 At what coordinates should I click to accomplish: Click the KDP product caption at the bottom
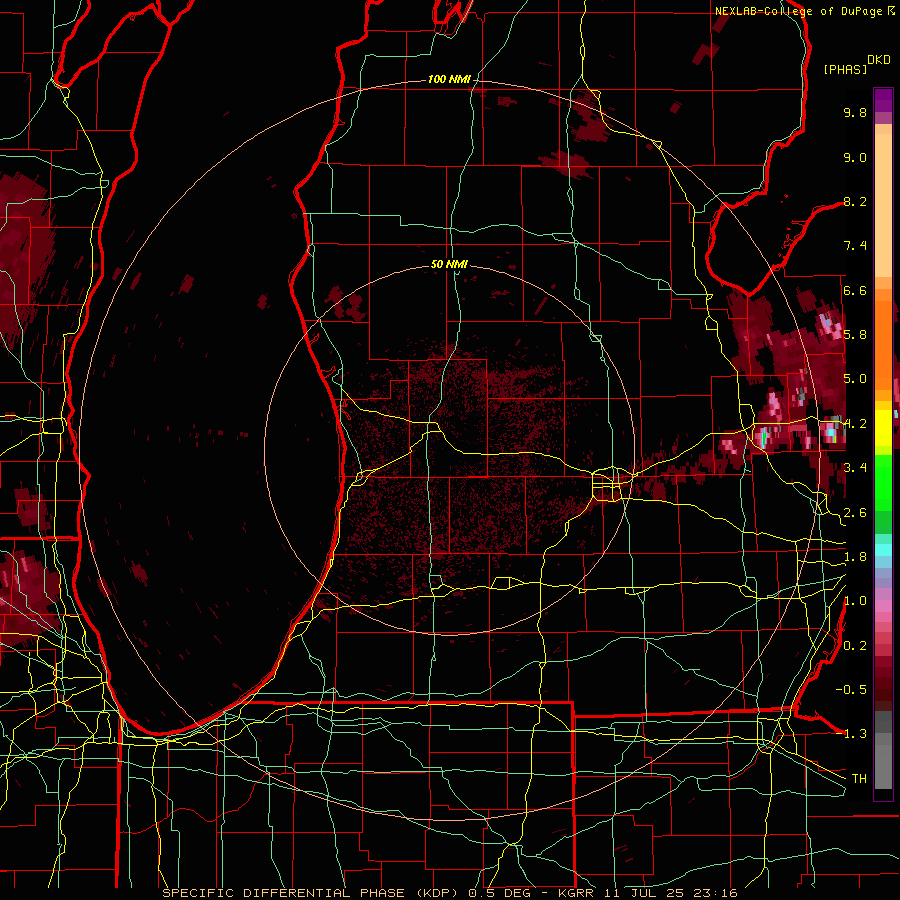pos(449,893)
